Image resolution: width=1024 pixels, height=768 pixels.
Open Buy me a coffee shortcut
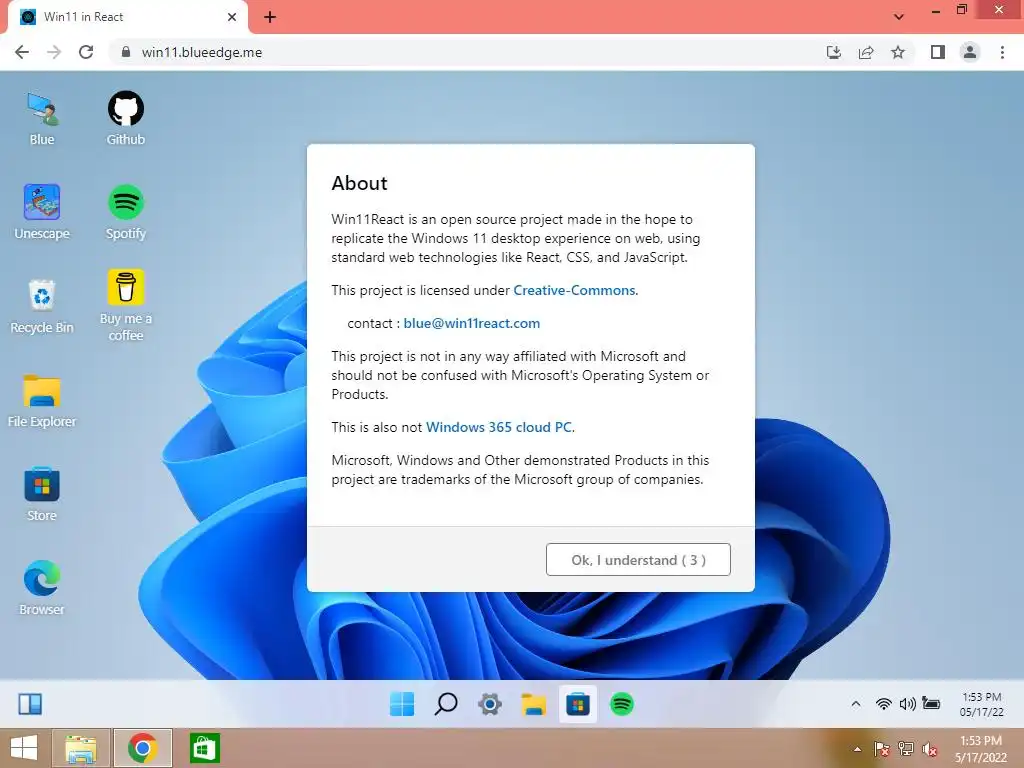click(125, 305)
